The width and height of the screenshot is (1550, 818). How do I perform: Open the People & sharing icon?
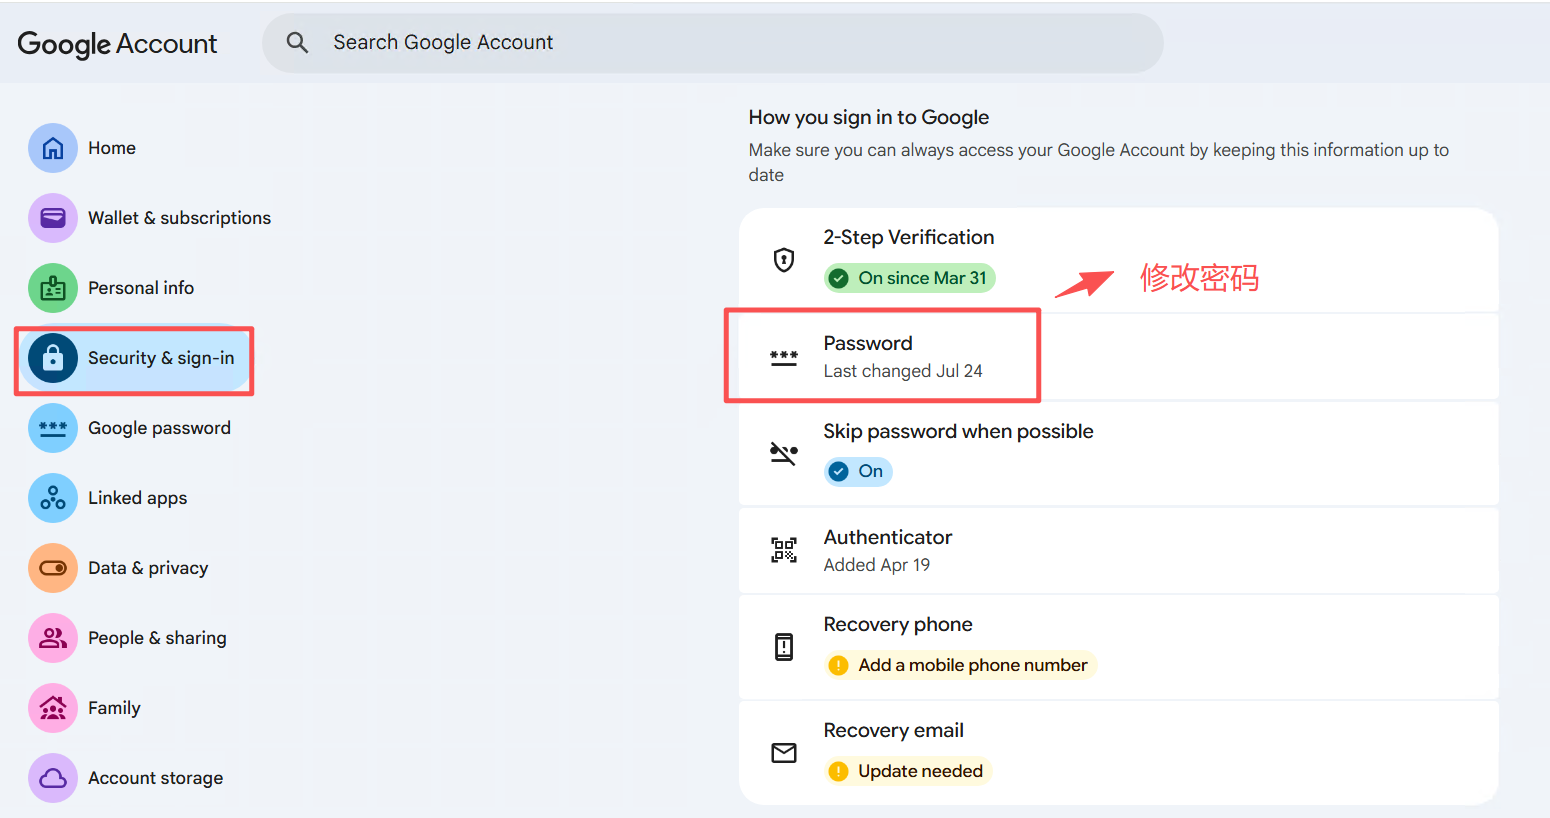pos(53,638)
